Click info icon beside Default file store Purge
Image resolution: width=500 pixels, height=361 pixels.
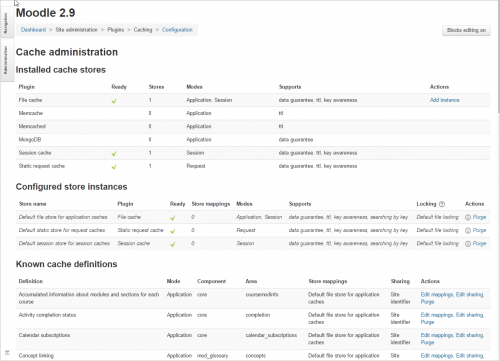(x=468, y=217)
